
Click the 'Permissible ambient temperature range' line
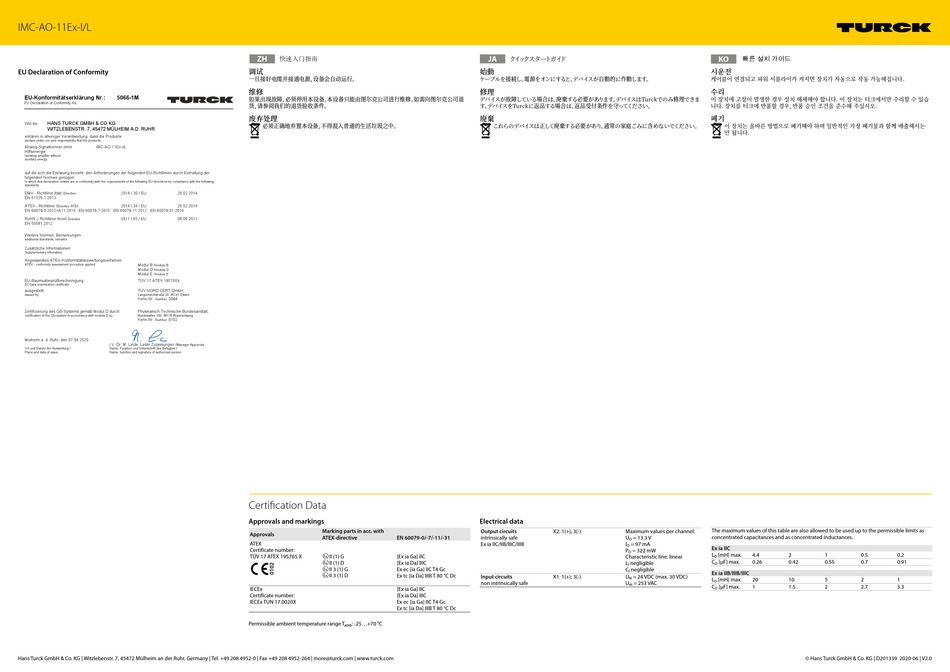coord(315,624)
